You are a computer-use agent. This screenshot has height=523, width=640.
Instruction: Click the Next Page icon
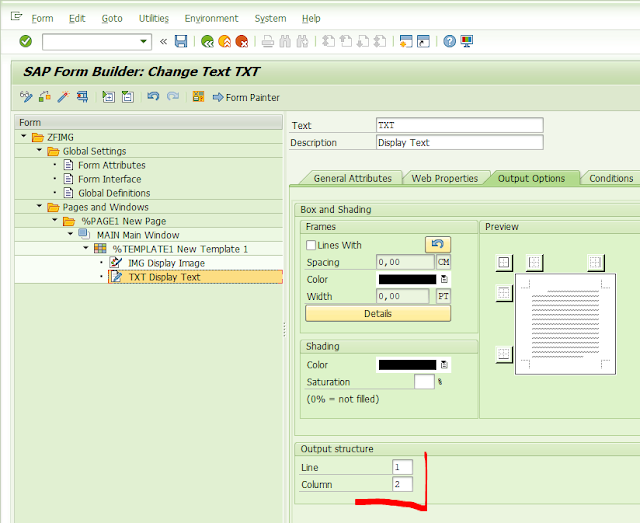pyautogui.click(x=363, y=41)
